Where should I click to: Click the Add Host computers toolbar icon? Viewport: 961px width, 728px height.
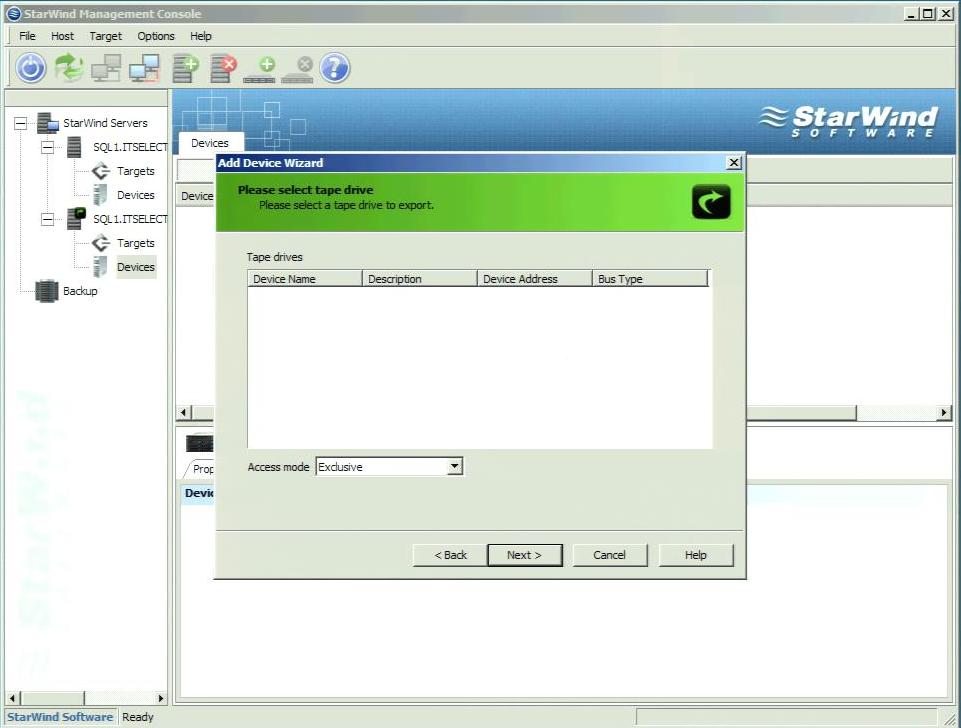point(106,67)
